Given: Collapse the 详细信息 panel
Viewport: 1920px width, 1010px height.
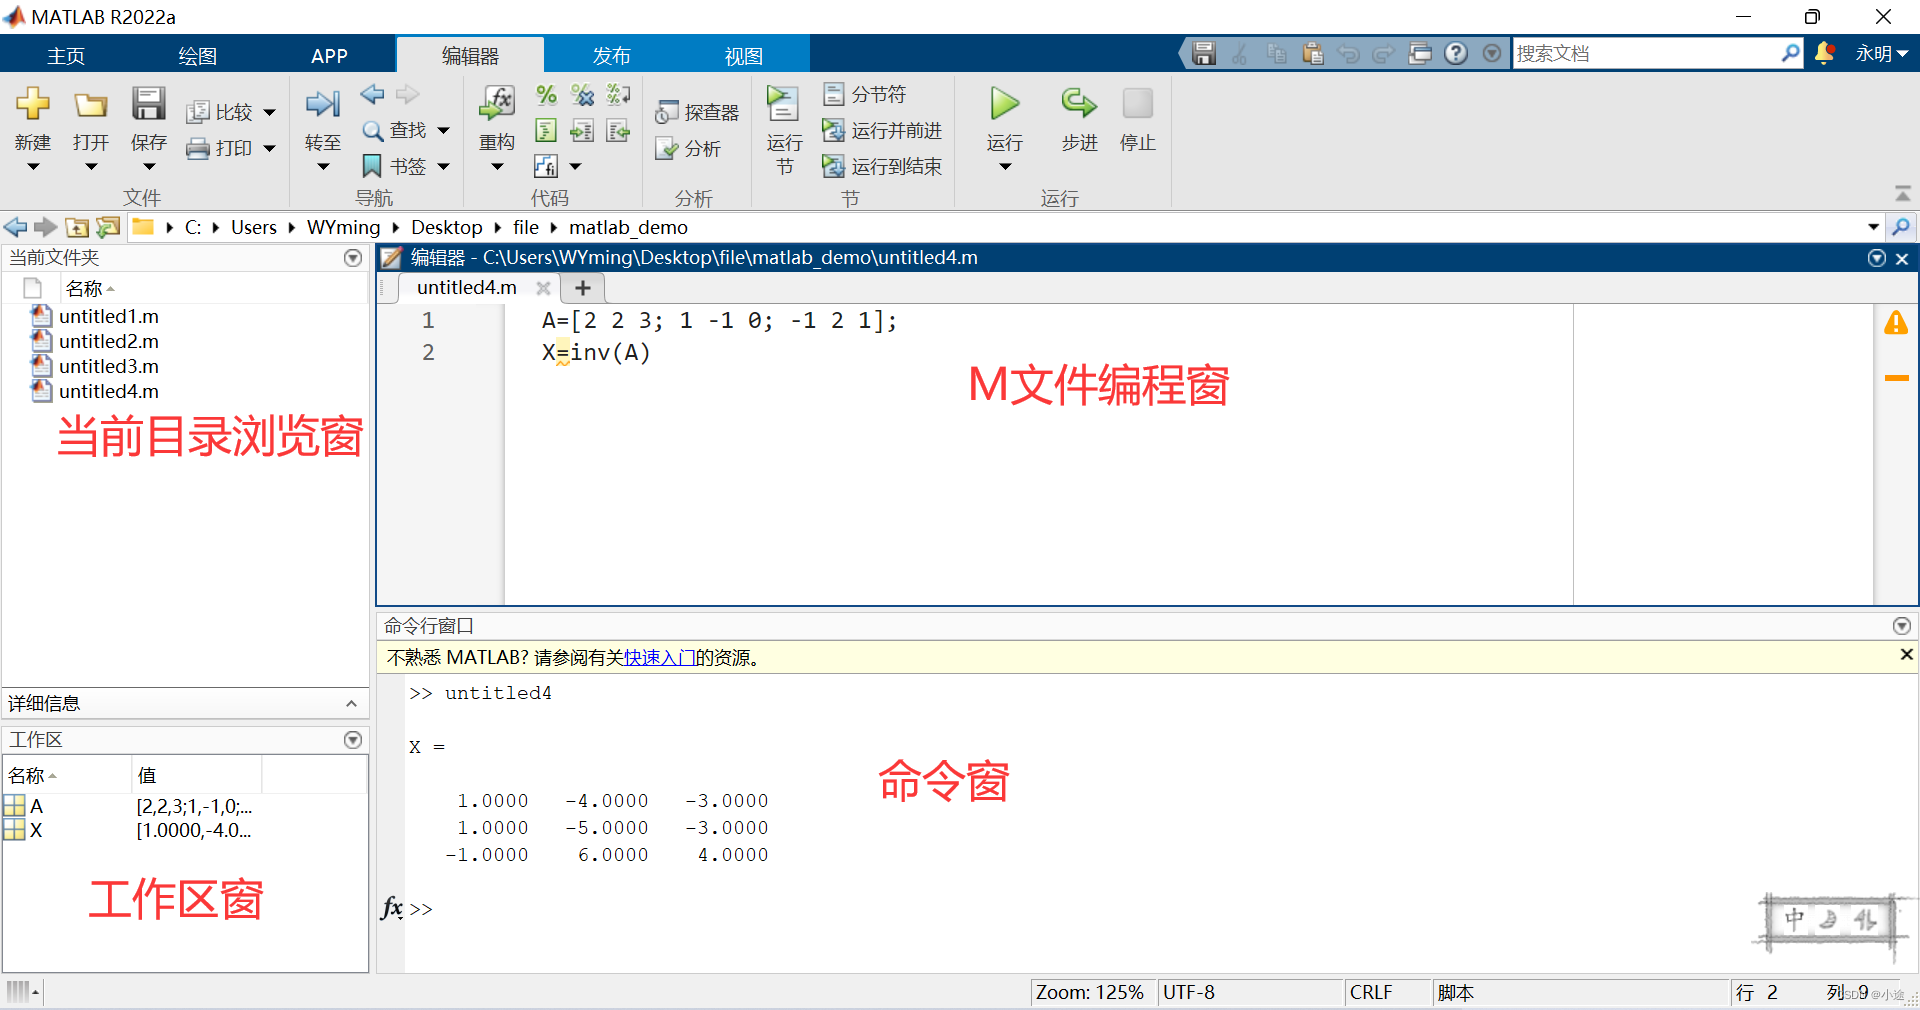Looking at the screenshot, I should pyautogui.click(x=351, y=704).
